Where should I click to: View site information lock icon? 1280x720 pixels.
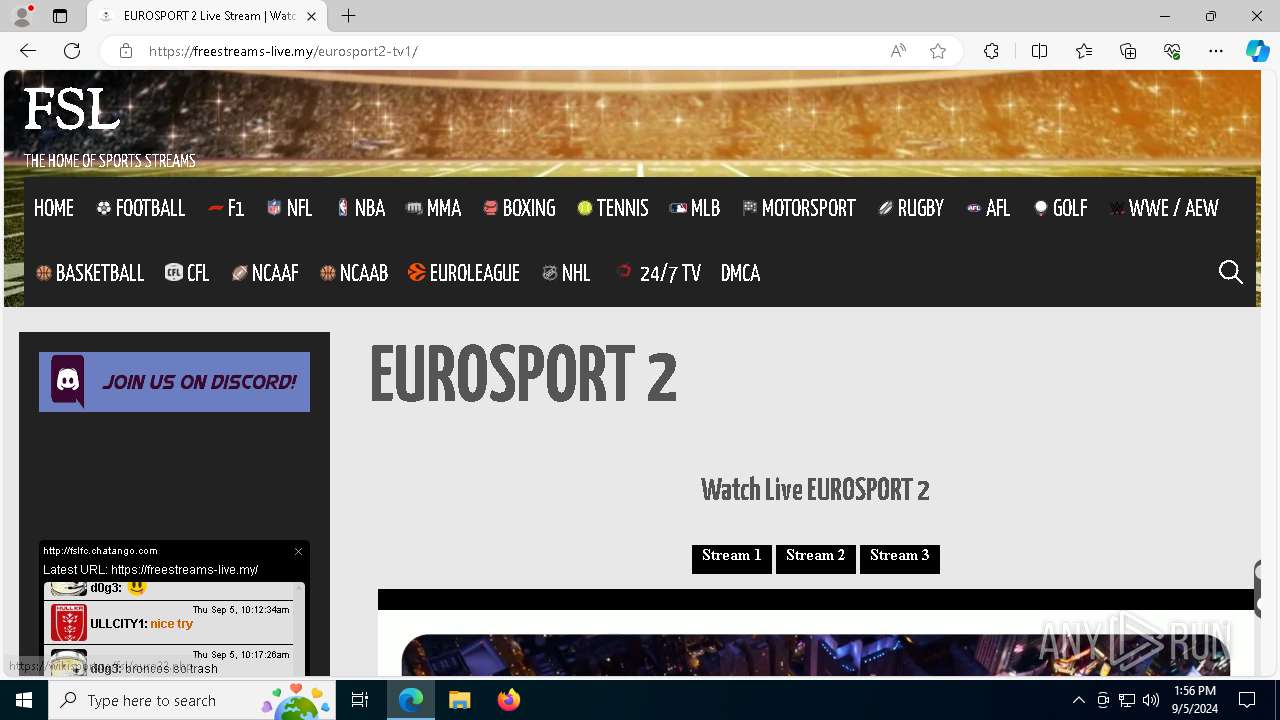(x=126, y=51)
